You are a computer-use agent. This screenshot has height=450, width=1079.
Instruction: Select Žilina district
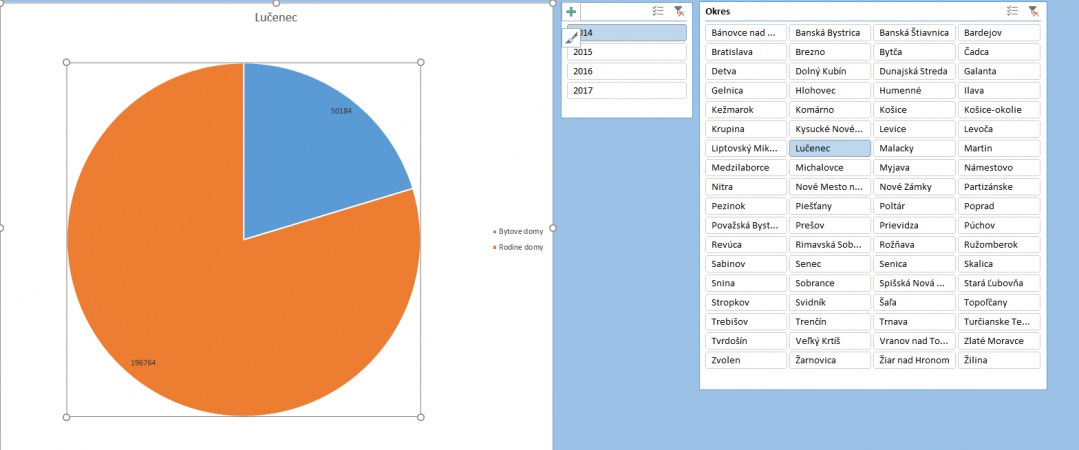998,360
